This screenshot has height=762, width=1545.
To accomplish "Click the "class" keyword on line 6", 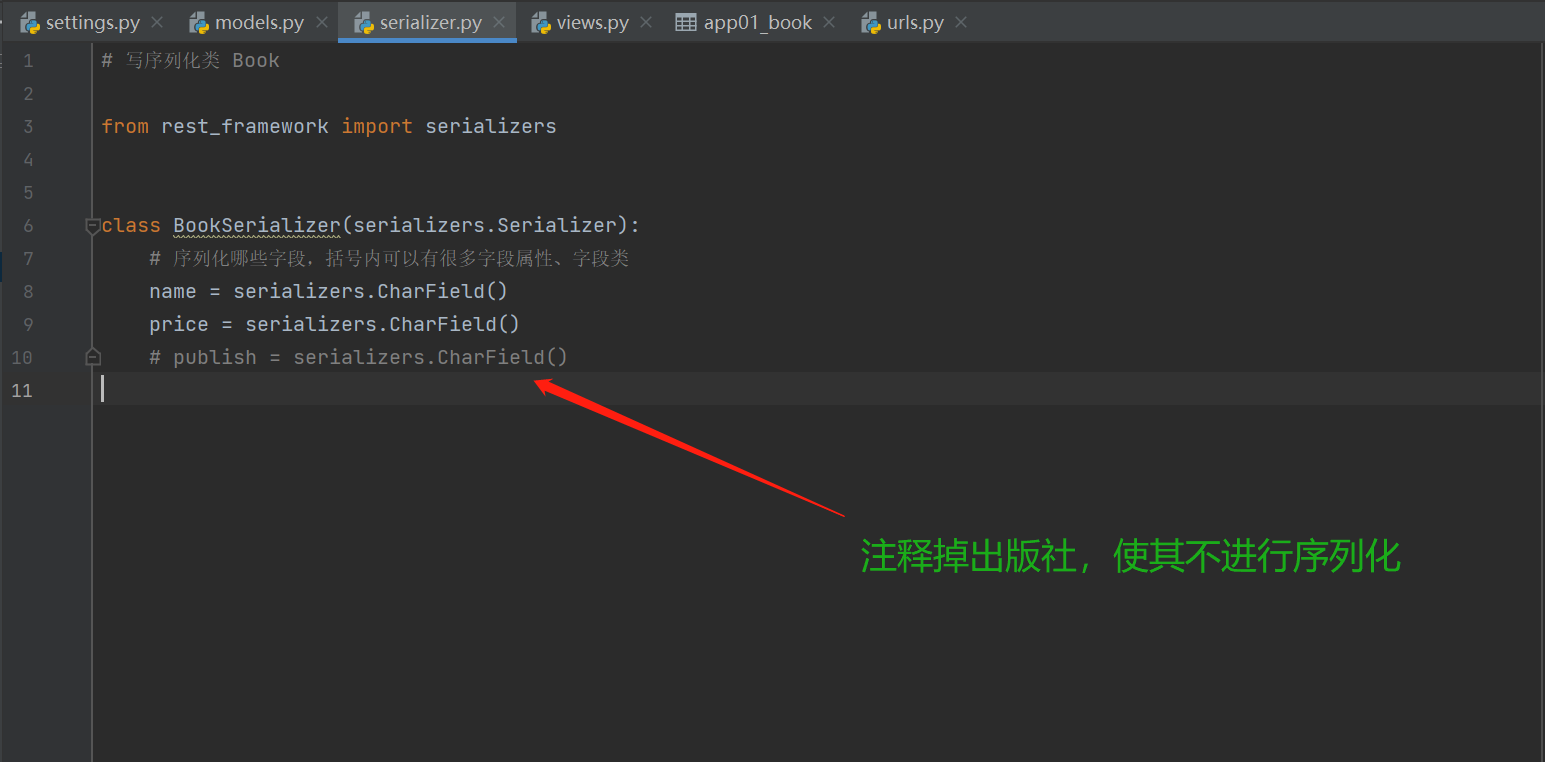I will point(131,225).
